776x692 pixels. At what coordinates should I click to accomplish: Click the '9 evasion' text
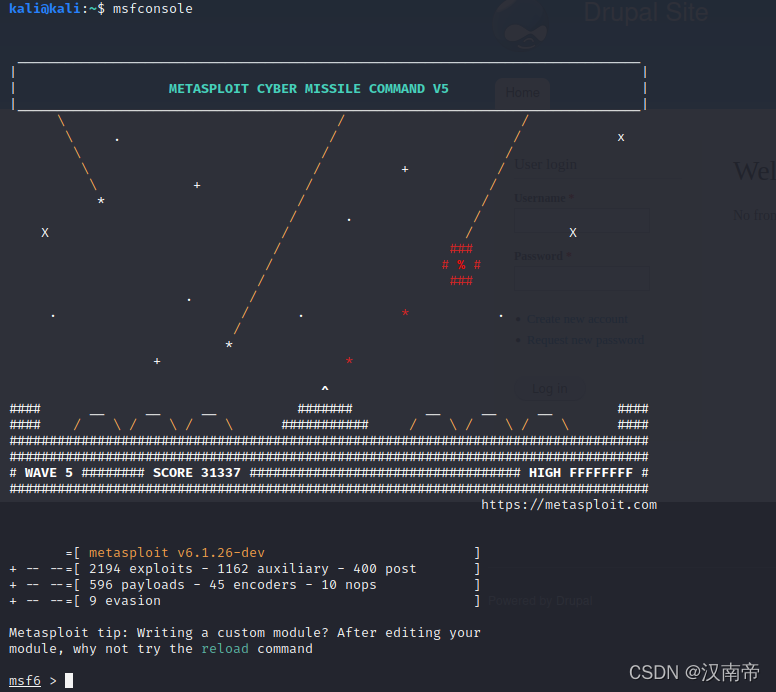(125, 600)
